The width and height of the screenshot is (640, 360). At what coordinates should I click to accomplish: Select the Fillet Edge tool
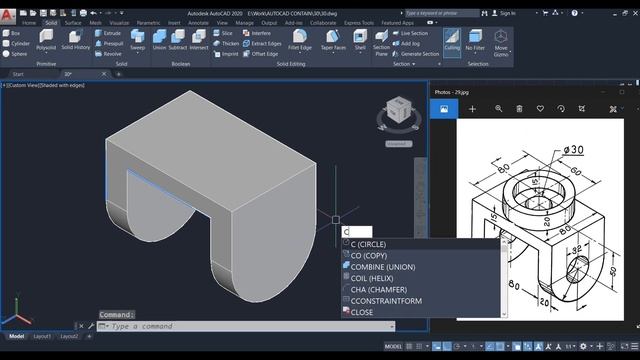(x=300, y=40)
